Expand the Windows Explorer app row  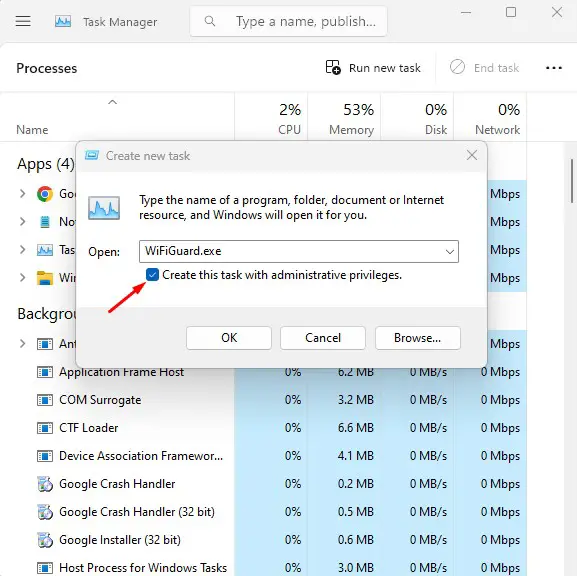pos(22,277)
